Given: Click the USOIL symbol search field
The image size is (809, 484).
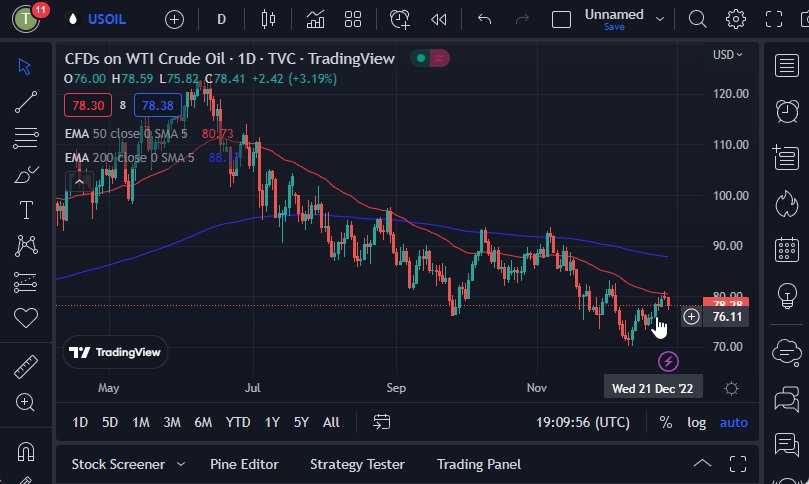Looking at the screenshot, I should (x=106, y=19).
